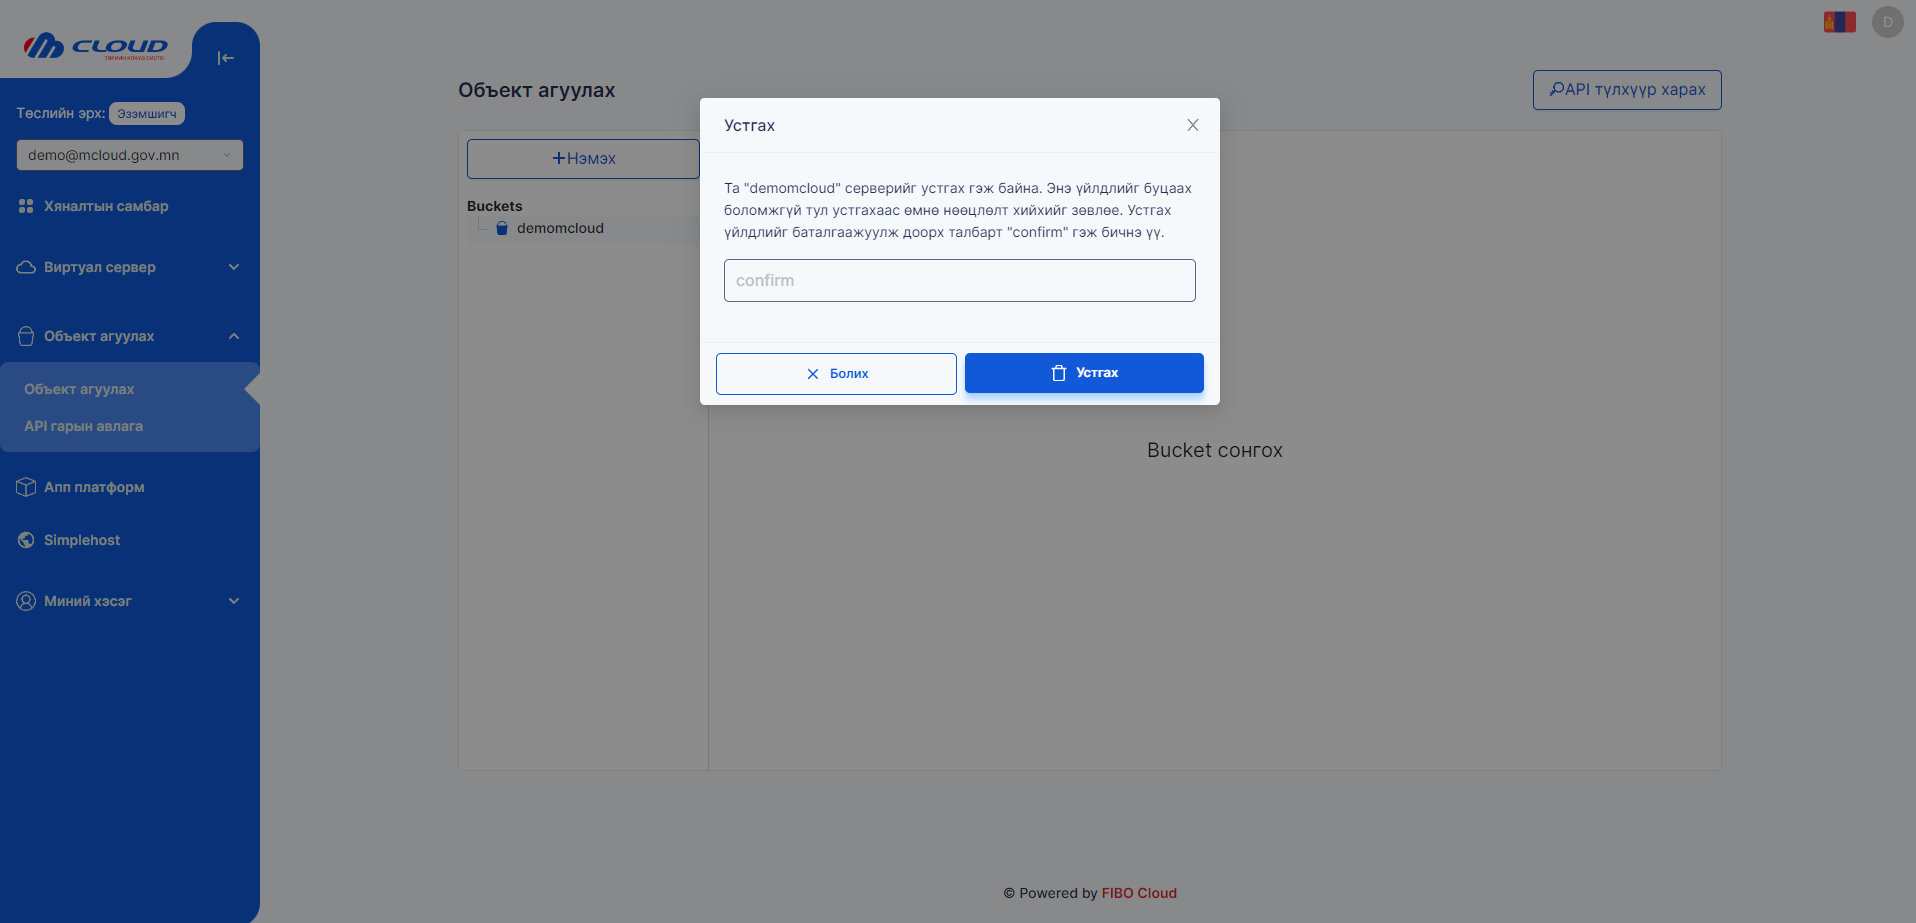Follow the FIBO Cloud footer link
This screenshot has height=923, width=1916.
(1139, 893)
